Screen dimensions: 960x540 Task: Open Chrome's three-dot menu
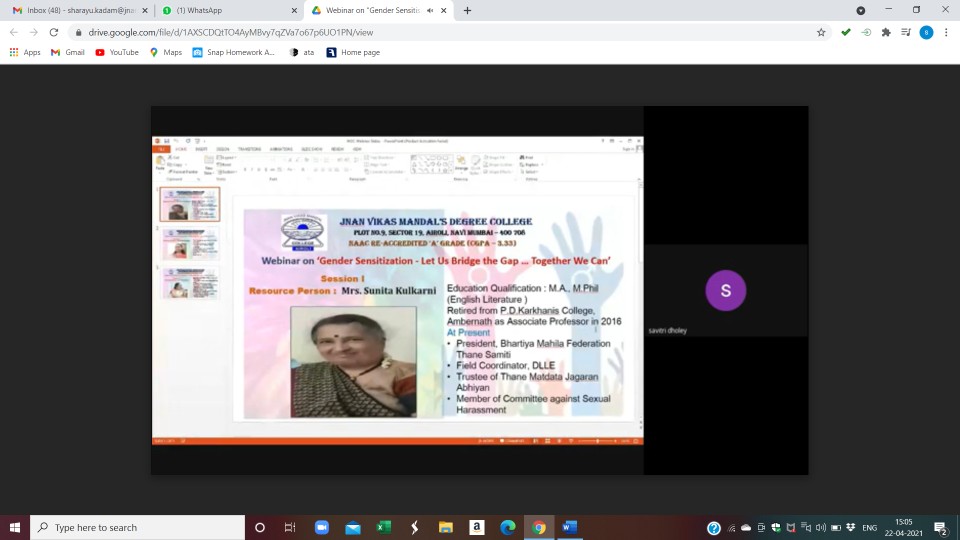946,32
